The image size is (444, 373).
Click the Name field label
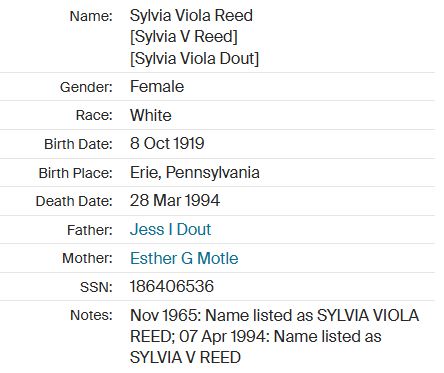(x=91, y=16)
